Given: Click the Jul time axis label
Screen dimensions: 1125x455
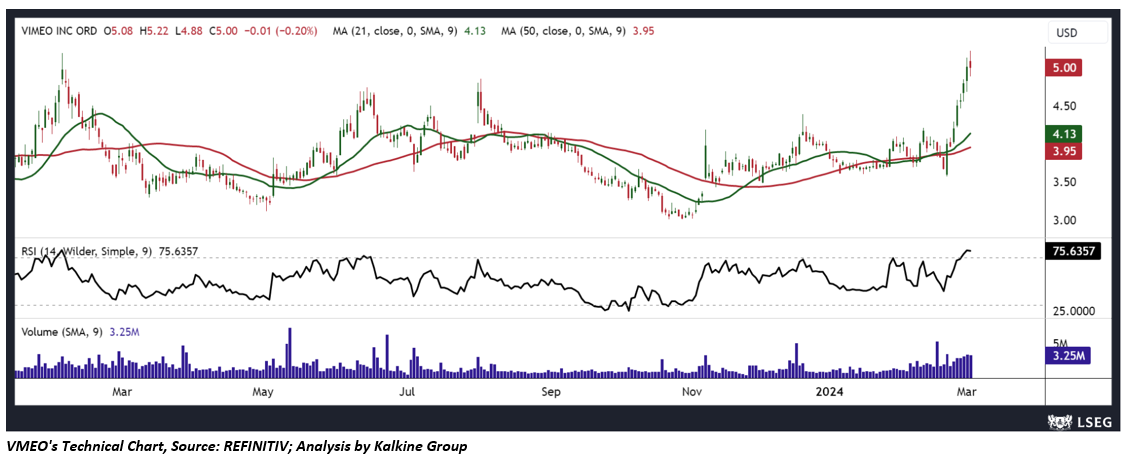Looking at the screenshot, I should pyautogui.click(x=408, y=392).
